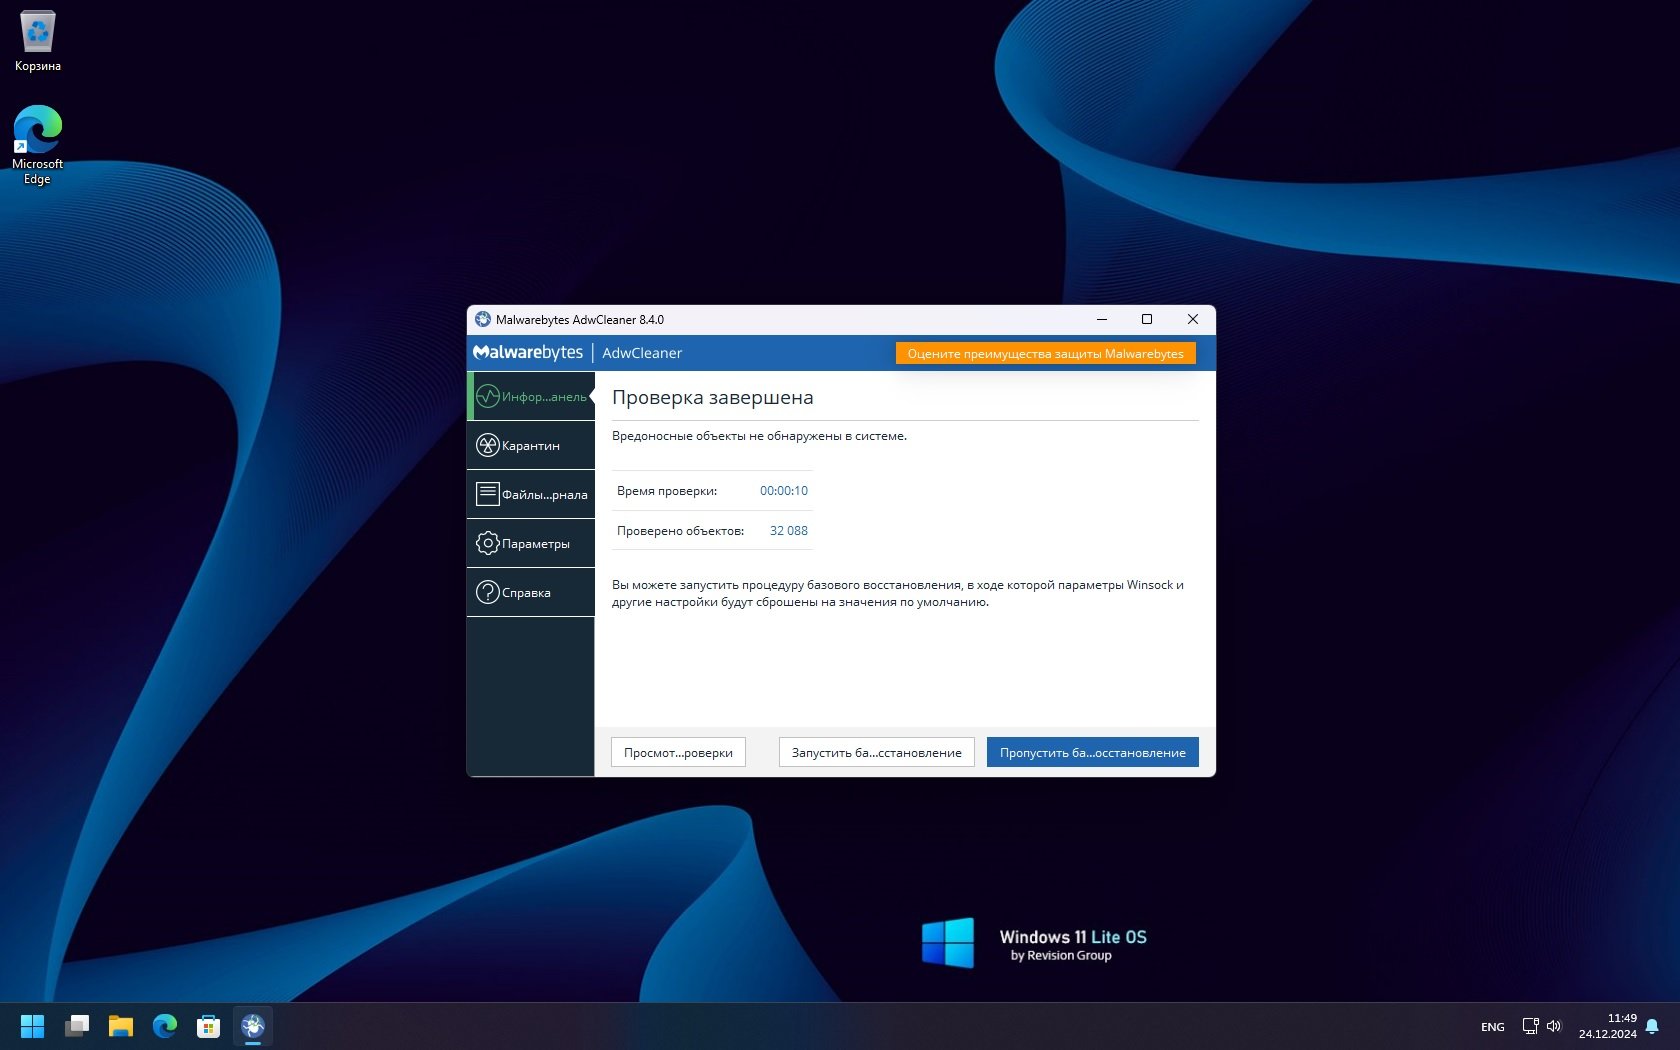
Task: Switch the ENG input language indicator
Action: point(1492,1027)
